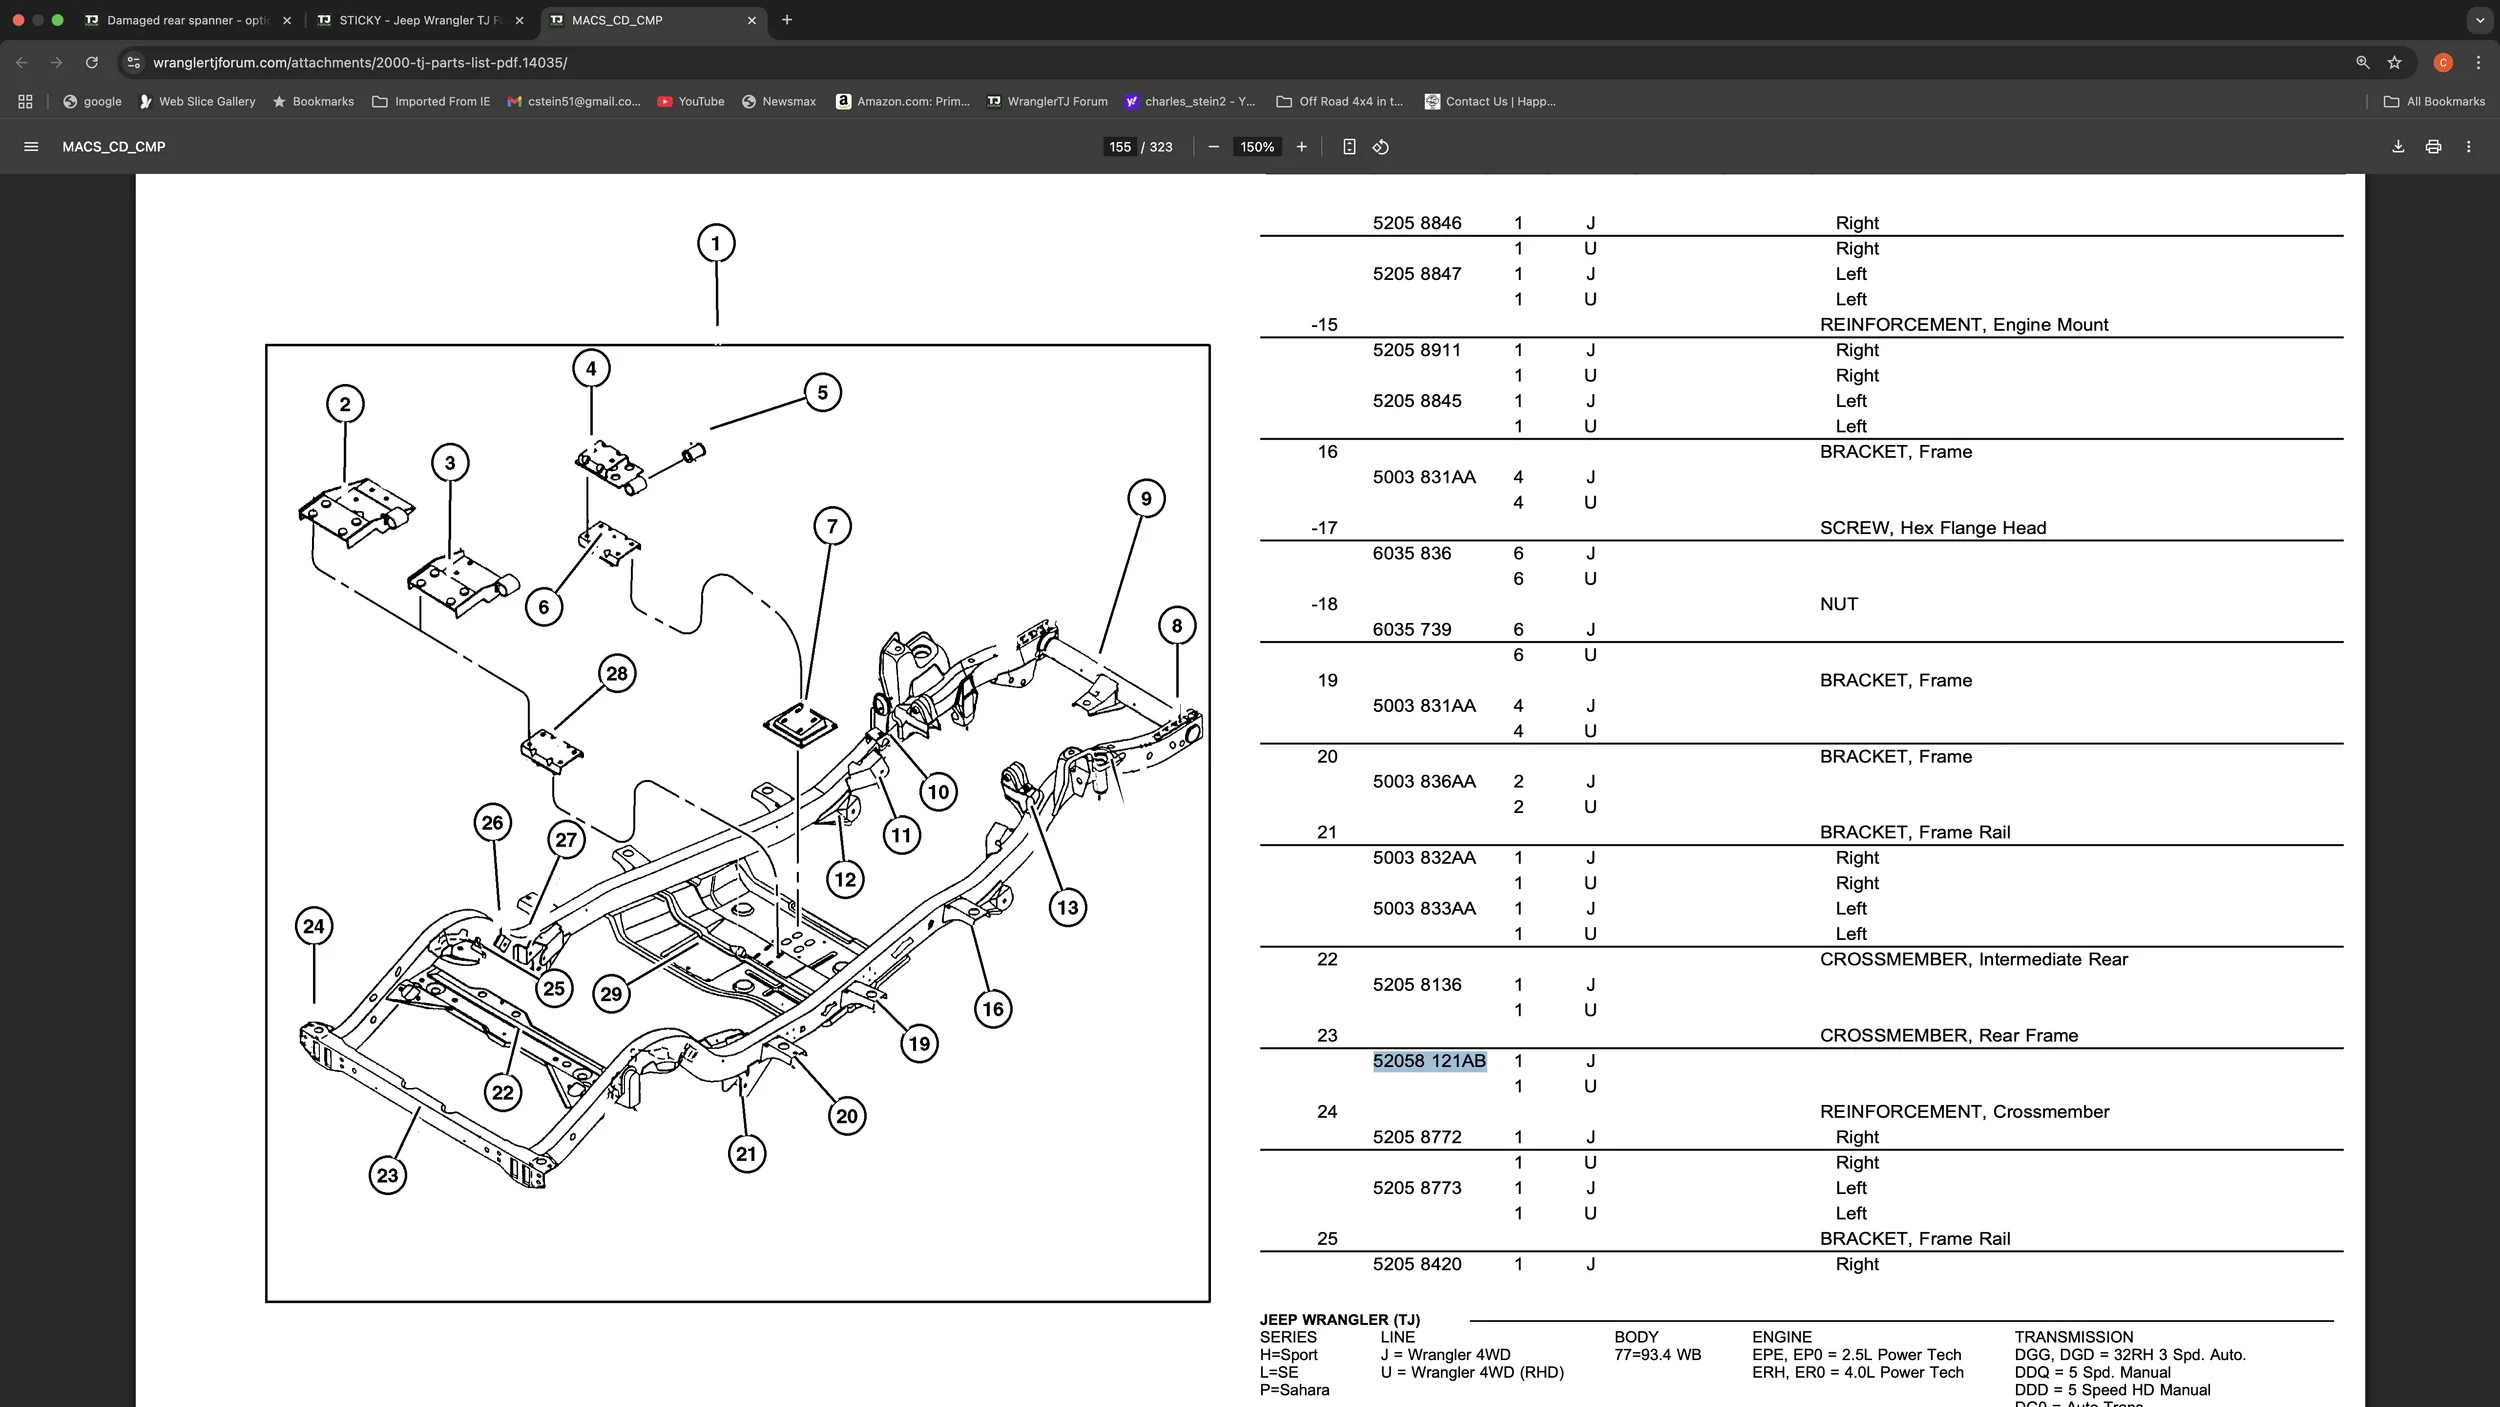Open site information icon in address bar
The image size is (2500, 1407).
[134, 62]
